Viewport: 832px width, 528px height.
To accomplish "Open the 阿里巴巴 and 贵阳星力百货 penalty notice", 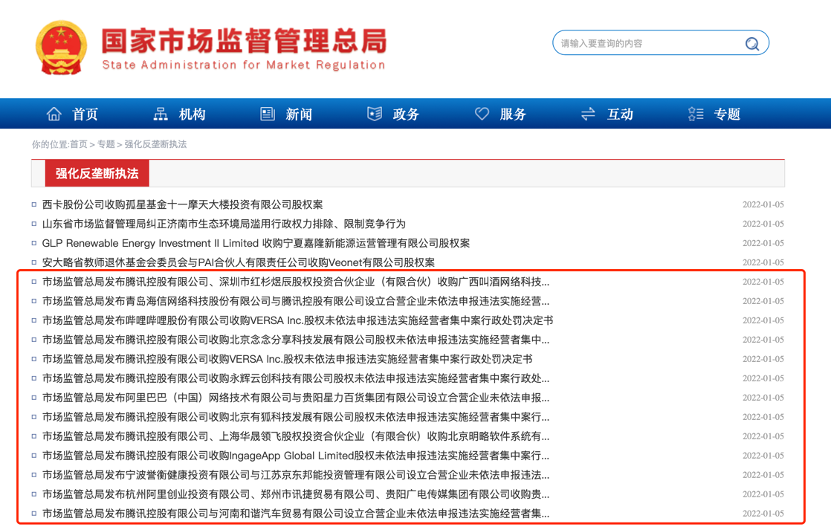I will pos(295,398).
